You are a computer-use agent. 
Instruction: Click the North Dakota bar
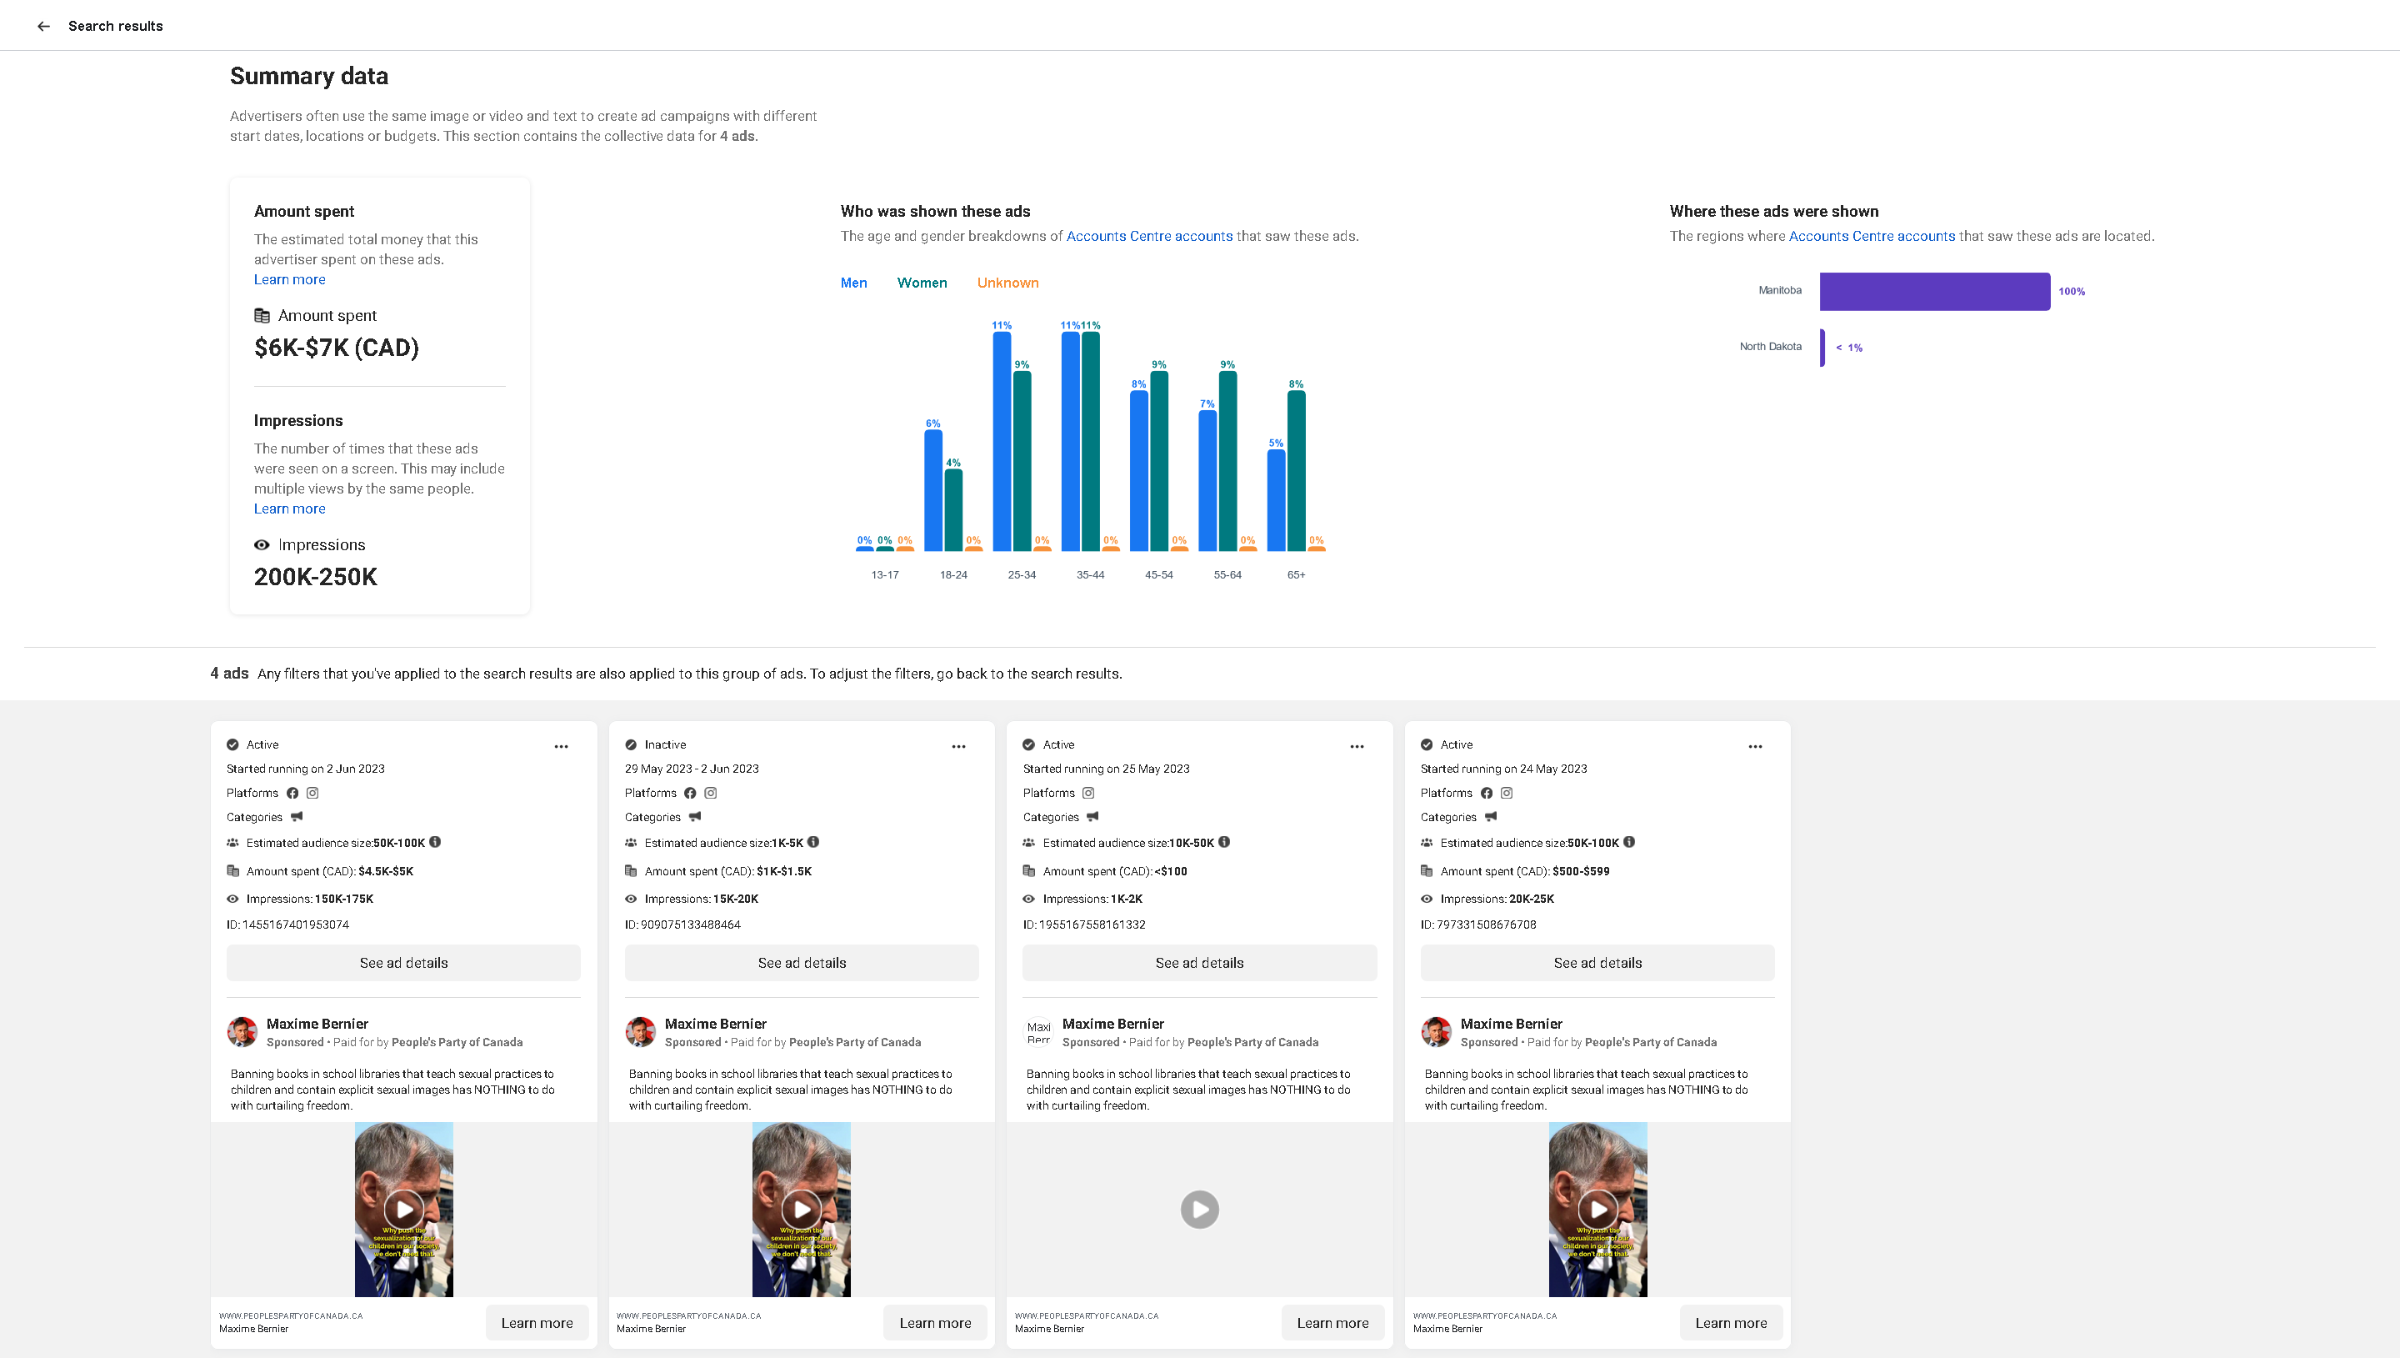click(x=1822, y=347)
